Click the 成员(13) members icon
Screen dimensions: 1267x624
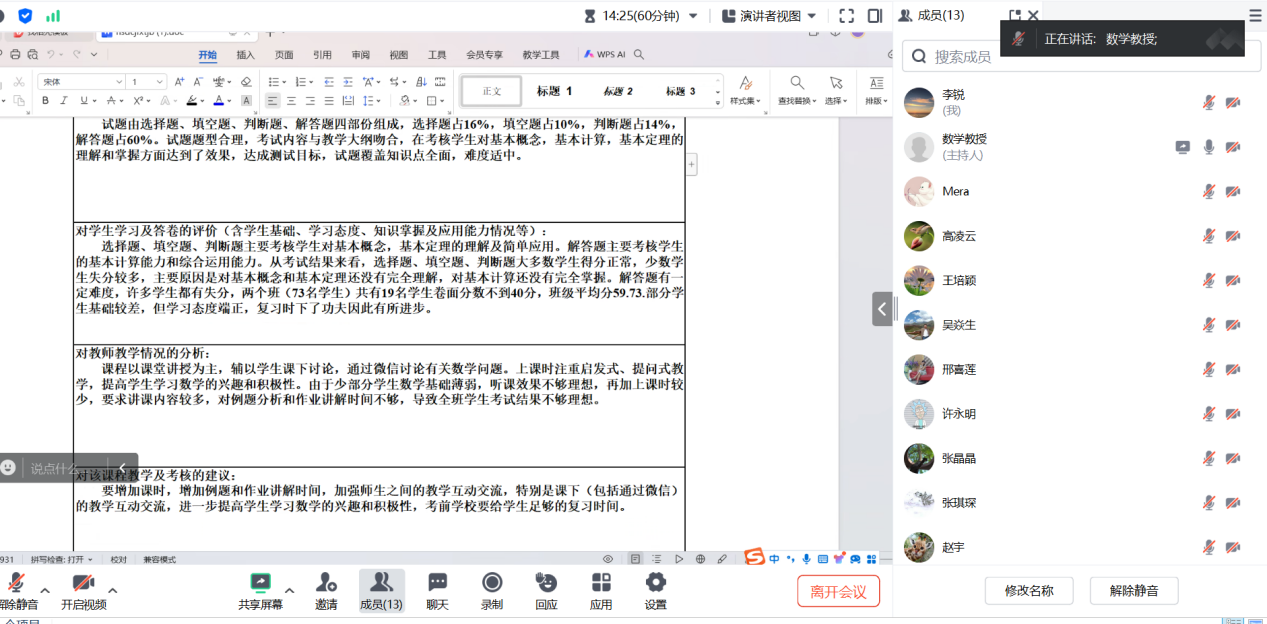pos(381,583)
